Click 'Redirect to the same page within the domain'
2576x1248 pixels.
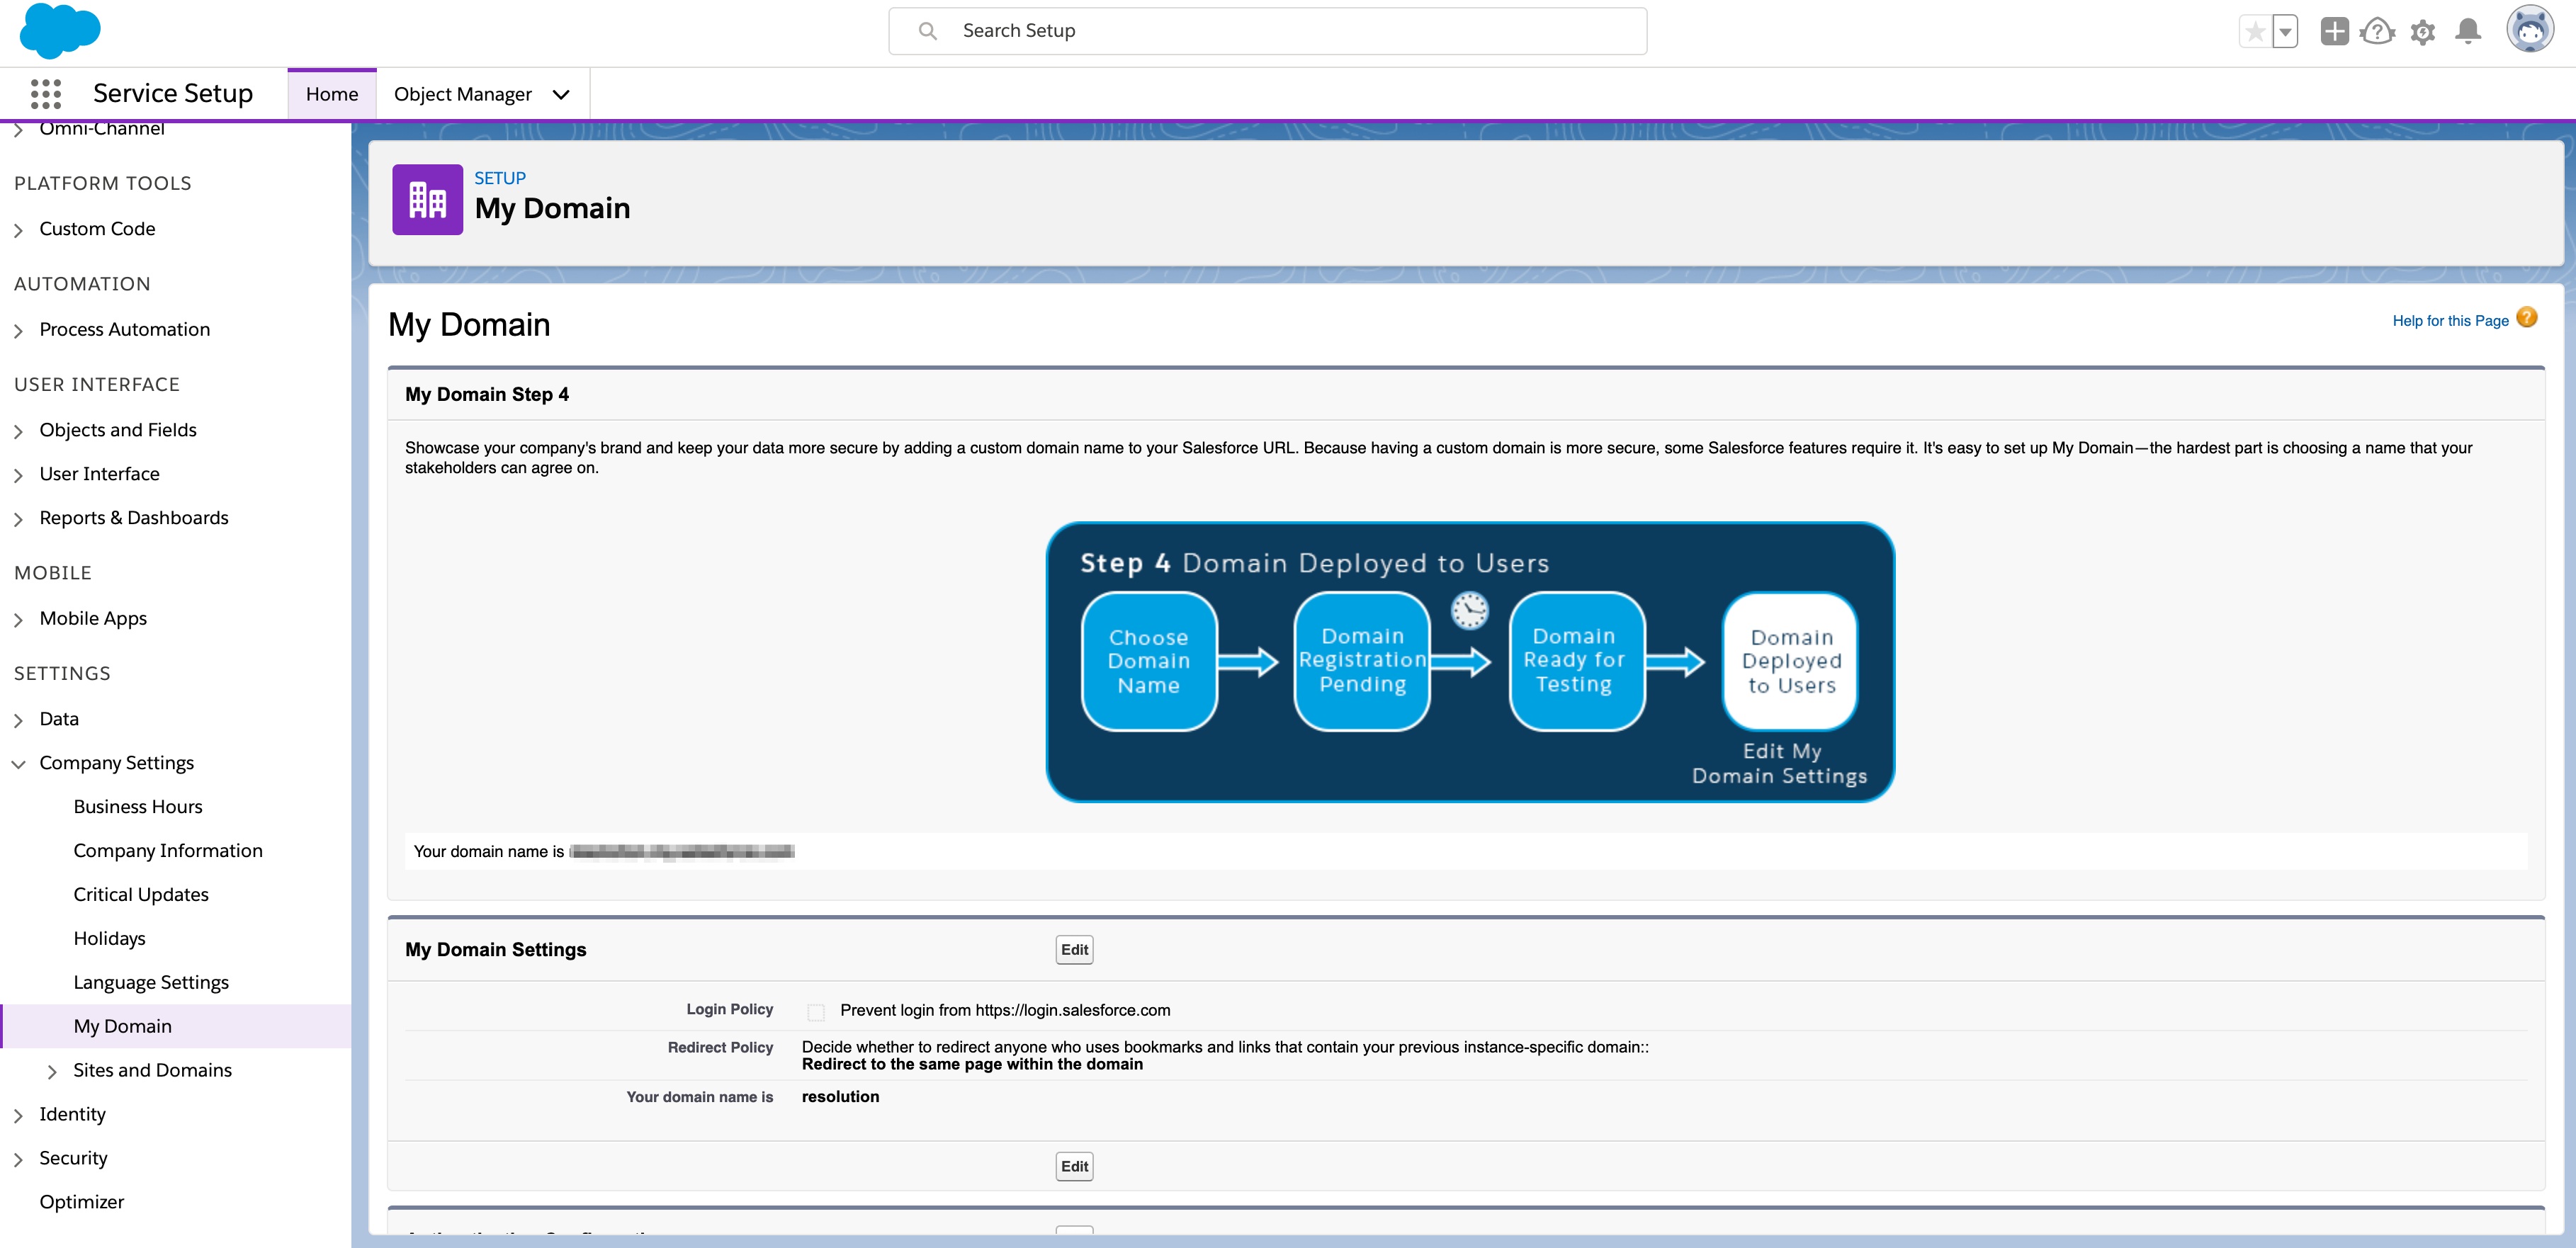point(972,1065)
